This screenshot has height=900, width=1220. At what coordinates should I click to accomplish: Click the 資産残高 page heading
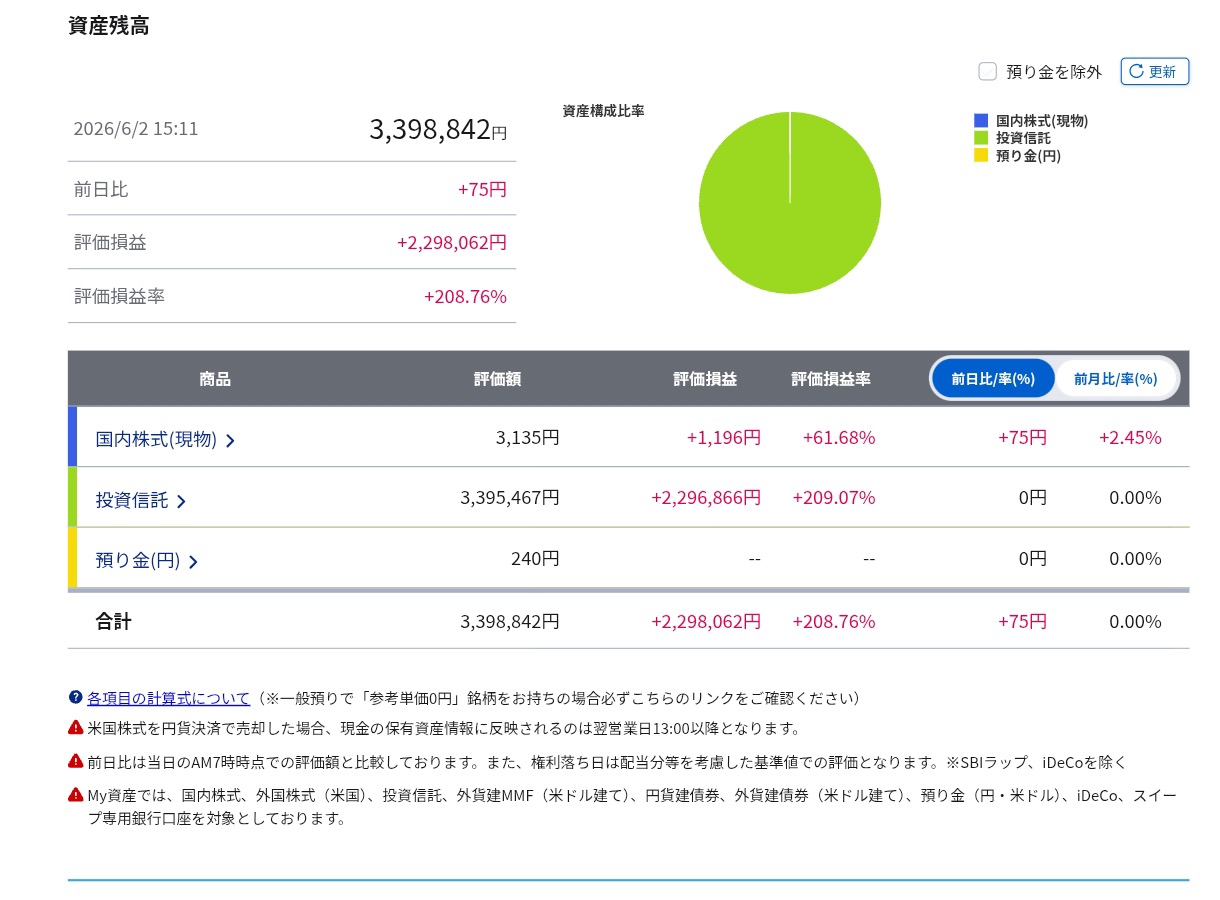coord(109,26)
